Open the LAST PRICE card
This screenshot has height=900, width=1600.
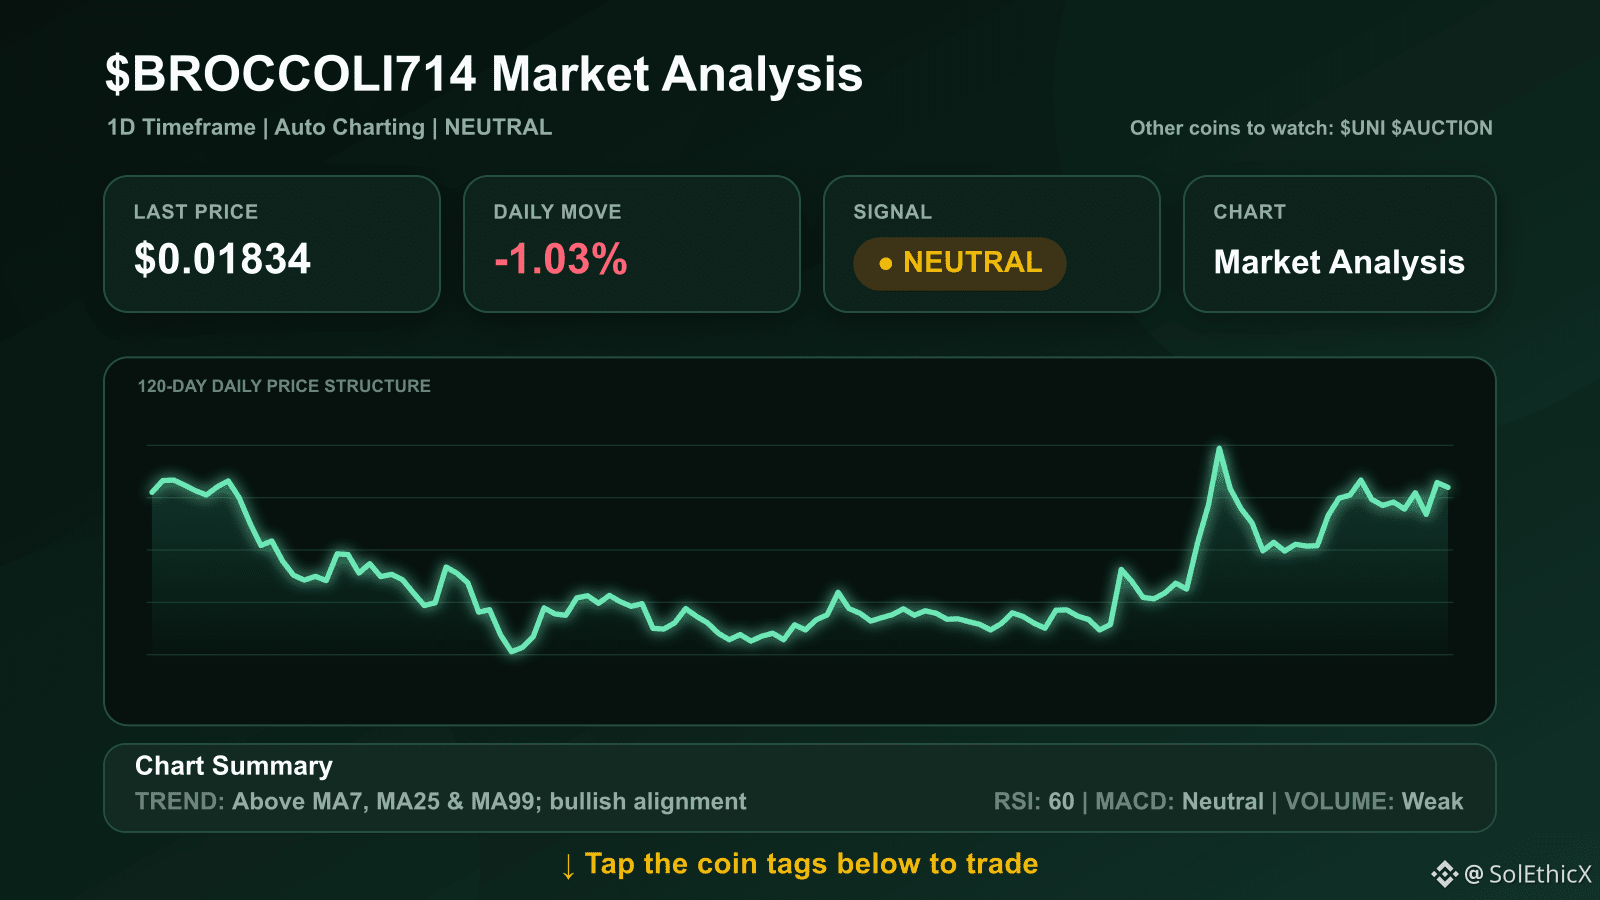[x=272, y=244]
